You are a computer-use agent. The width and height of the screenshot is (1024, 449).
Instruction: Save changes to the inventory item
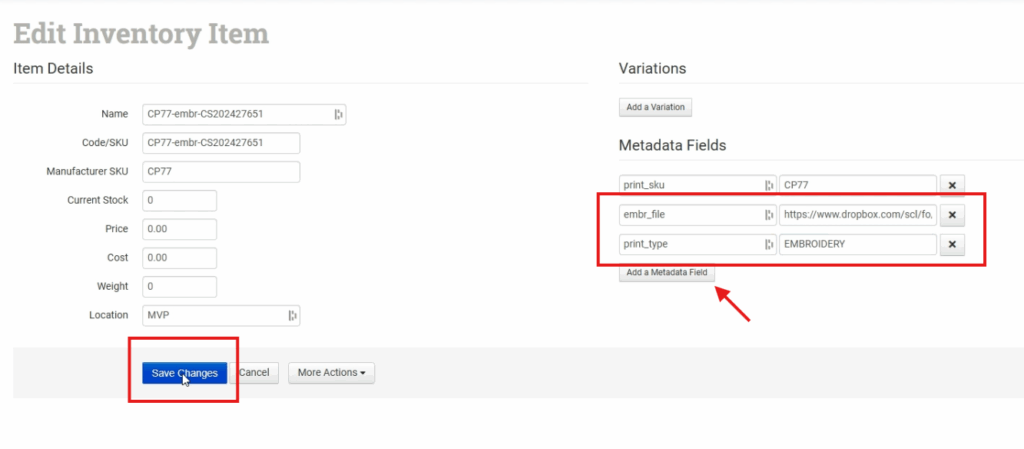[x=184, y=373]
